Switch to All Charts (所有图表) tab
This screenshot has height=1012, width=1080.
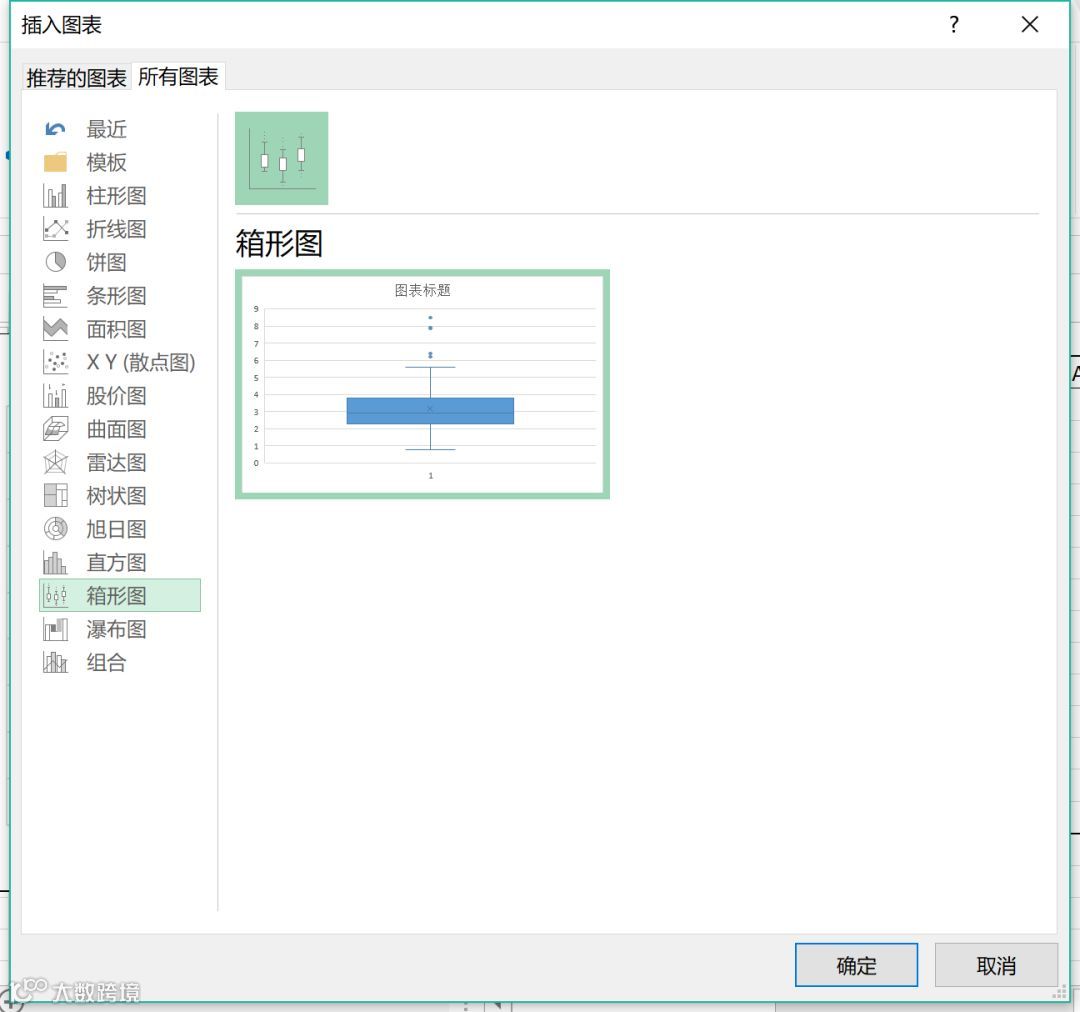click(178, 76)
